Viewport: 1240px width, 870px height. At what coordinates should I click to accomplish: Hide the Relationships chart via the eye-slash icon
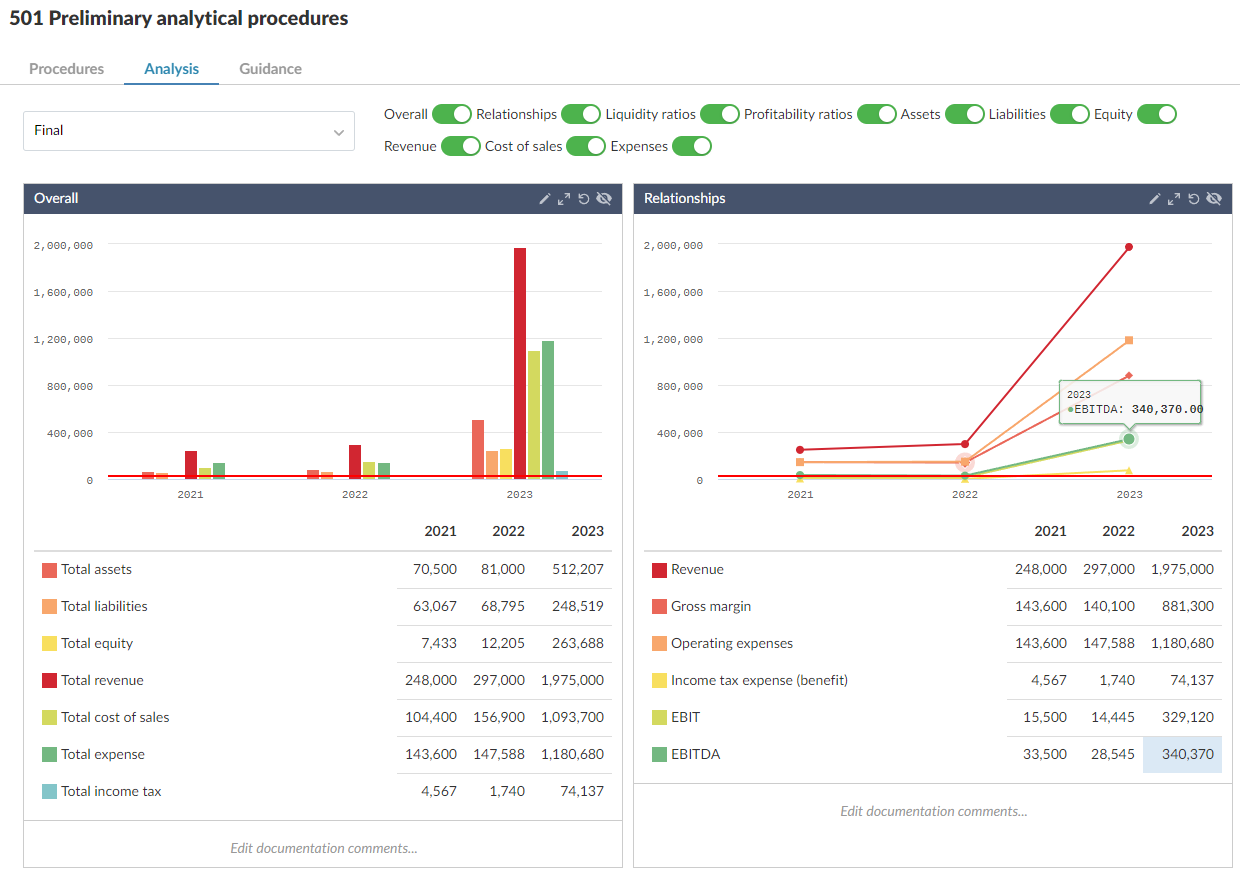tap(1214, 198)
